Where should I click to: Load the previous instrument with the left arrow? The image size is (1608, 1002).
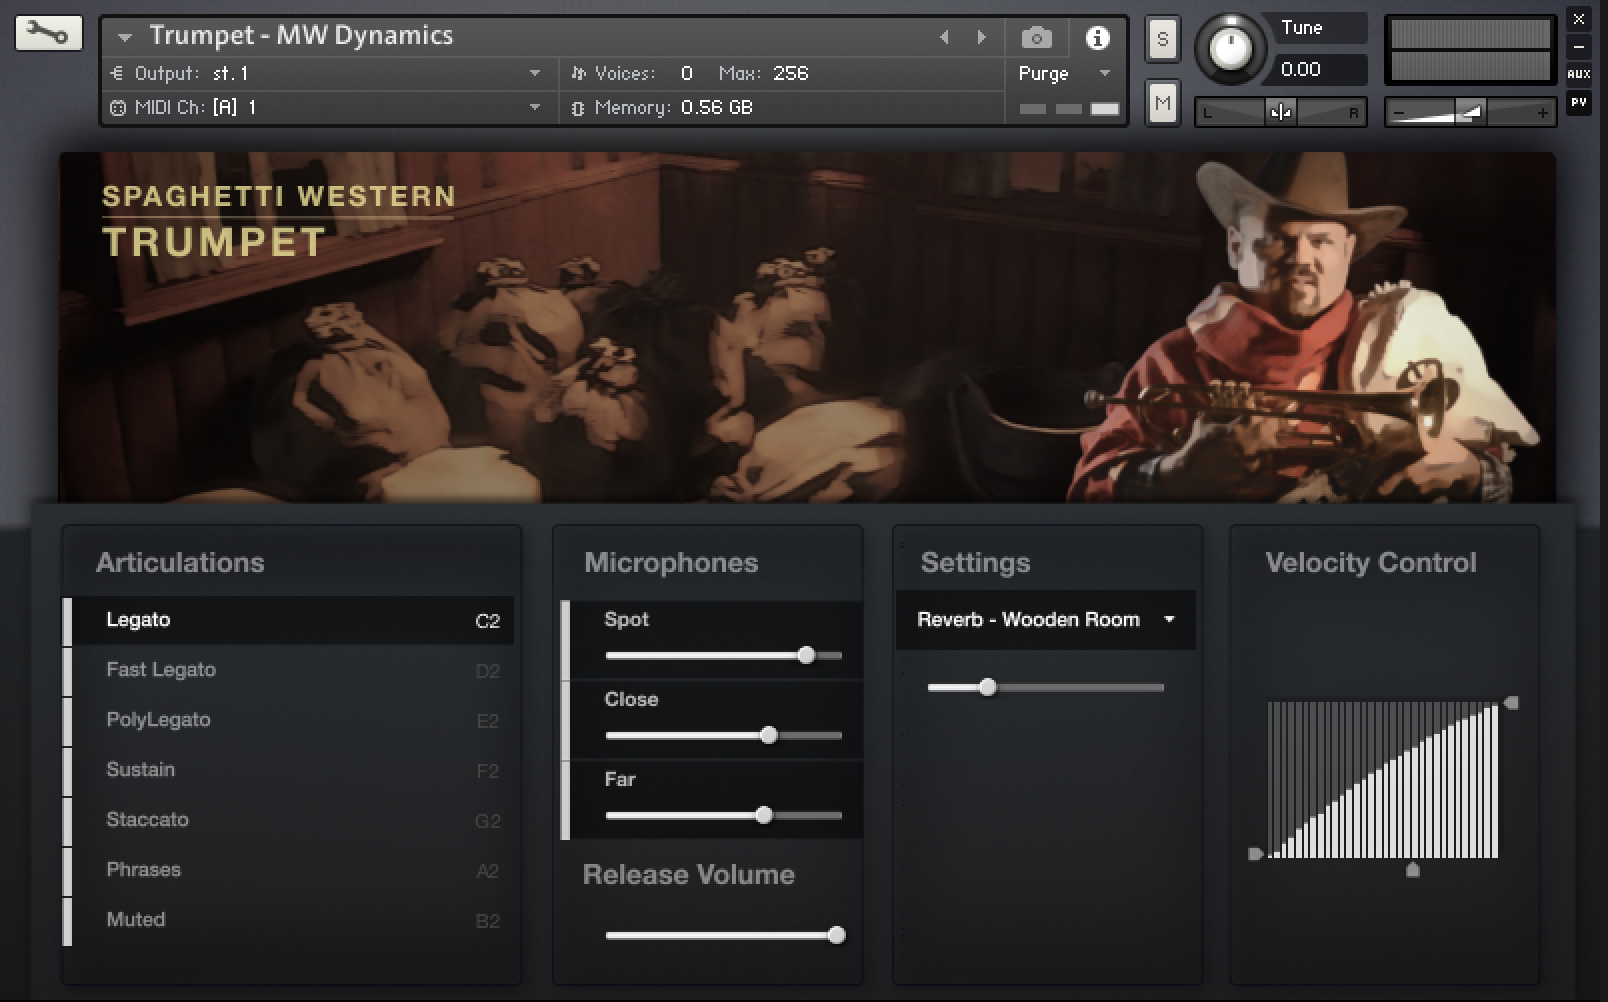point(944,36)
